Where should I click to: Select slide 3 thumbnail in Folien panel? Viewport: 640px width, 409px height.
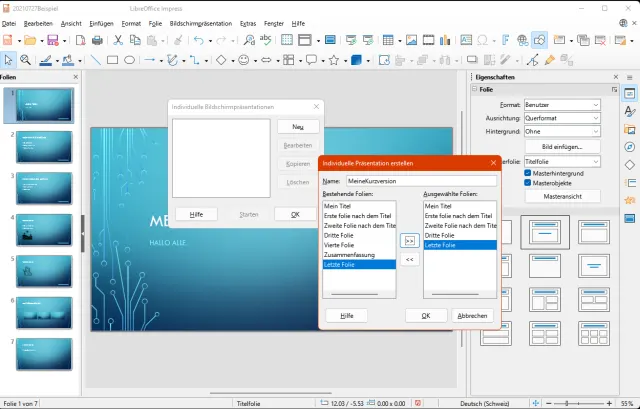tap(45, 188)
